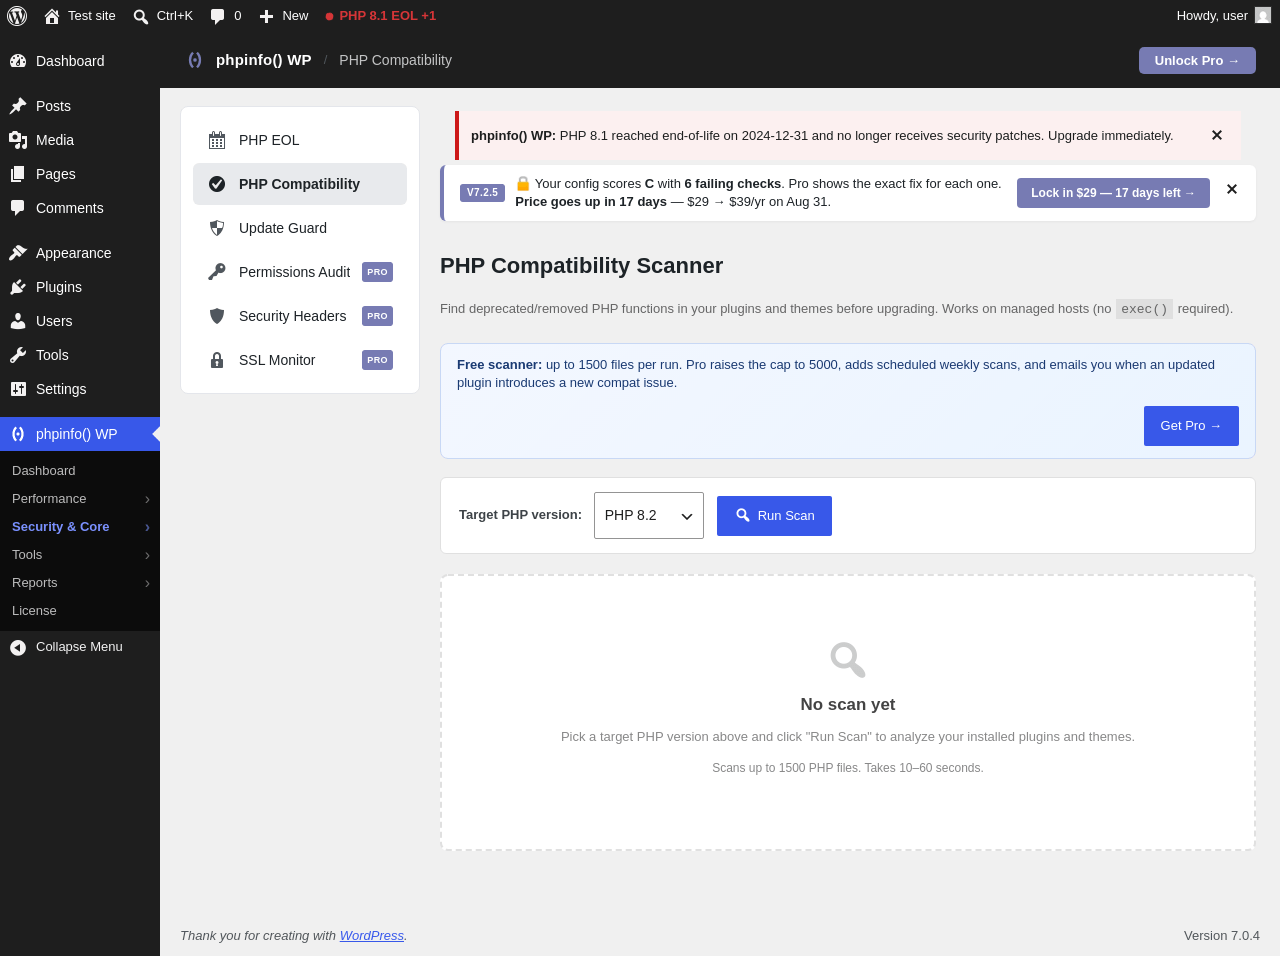The height and width of the screenshot is (956, 1280).
Task: Click the PHP Compatibility checkmark icon
Action: pyautogui.click(x=217, y=184)
